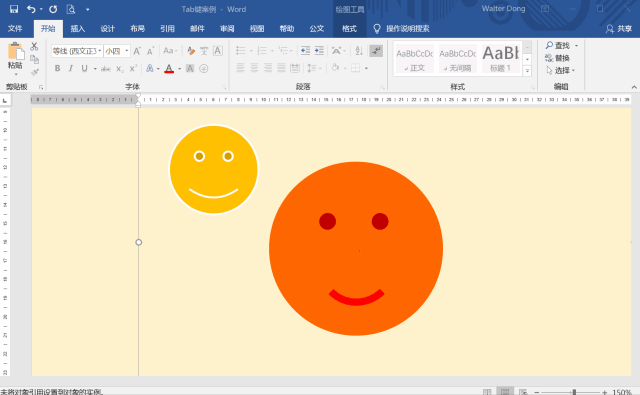Click the Undo arrow icon
The image size is (640, 395).
point(31,9)
